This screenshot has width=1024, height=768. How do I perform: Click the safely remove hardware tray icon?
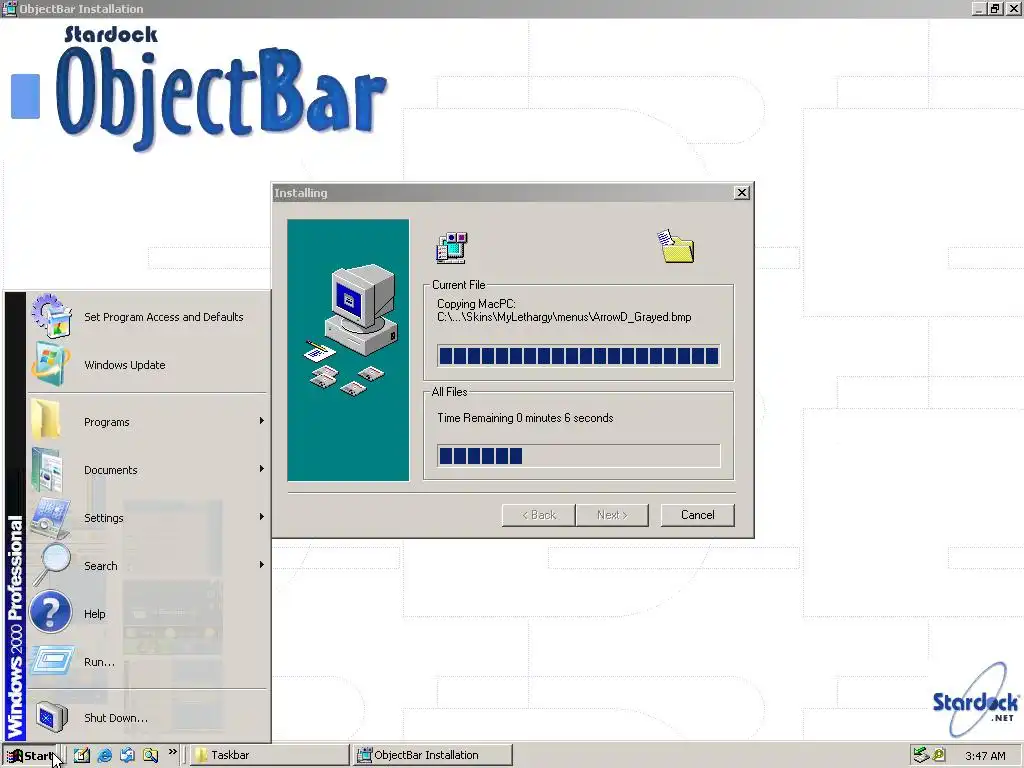(921, 755)
